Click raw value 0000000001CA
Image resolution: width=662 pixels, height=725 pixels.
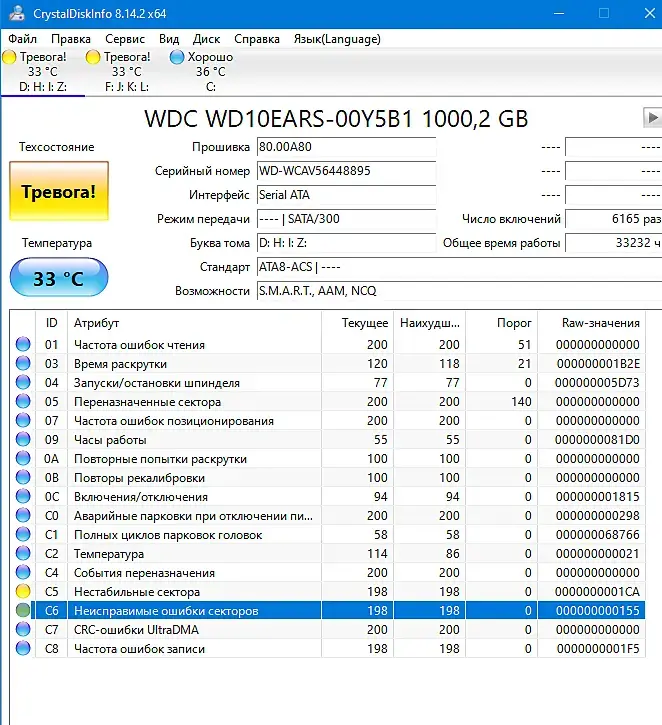coord(597,591)
